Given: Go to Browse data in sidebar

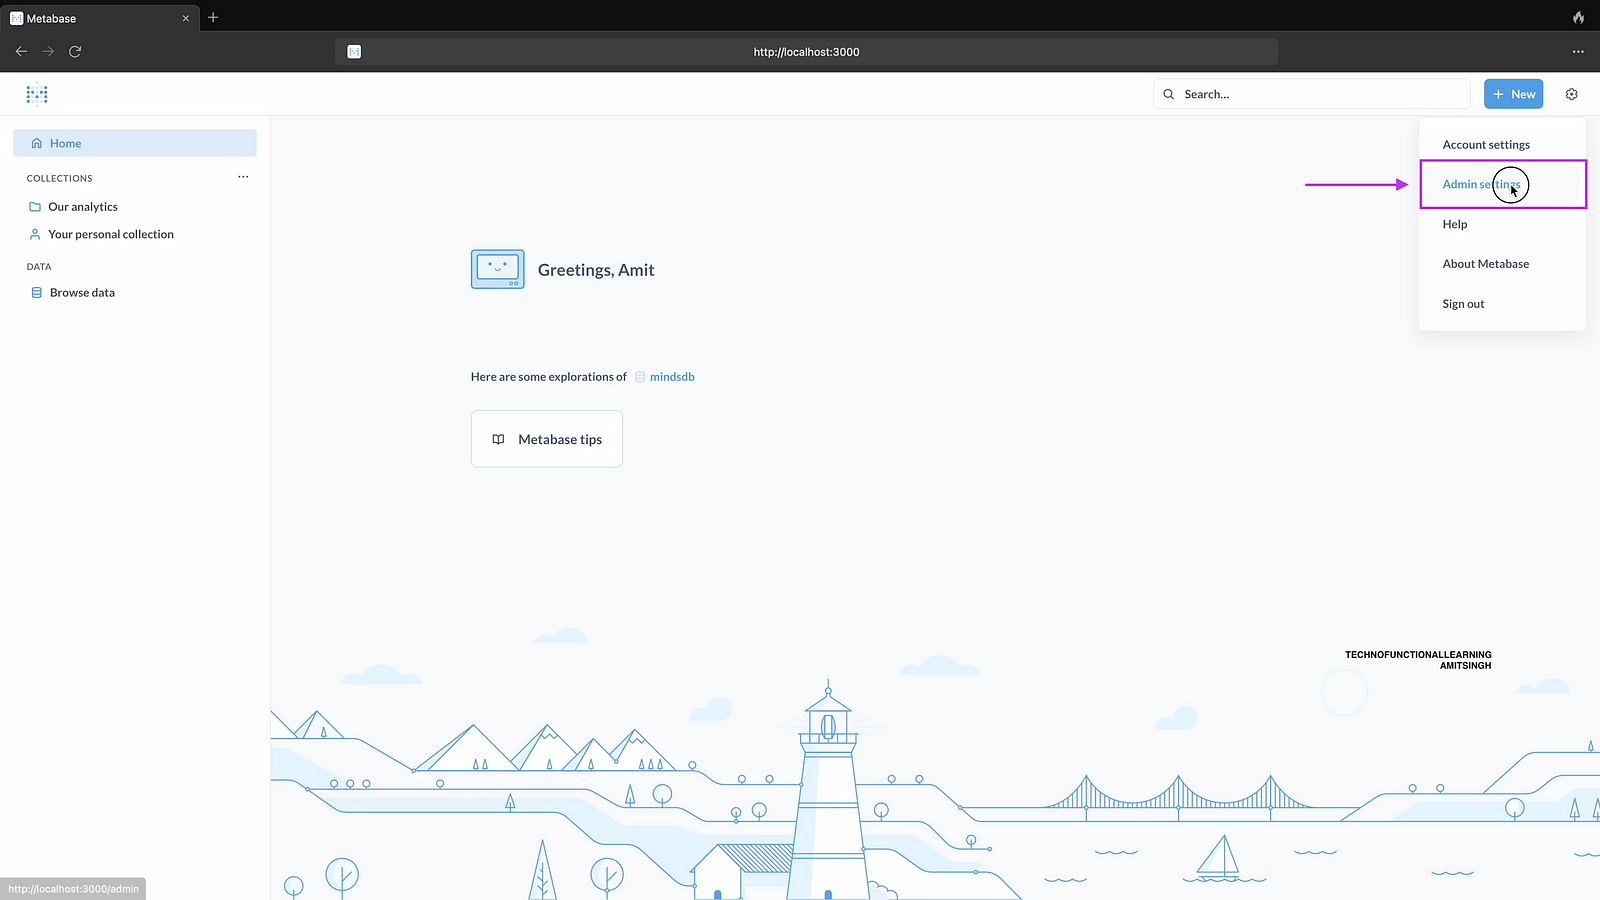Looking at the screenshot, I should coord(82,293).
